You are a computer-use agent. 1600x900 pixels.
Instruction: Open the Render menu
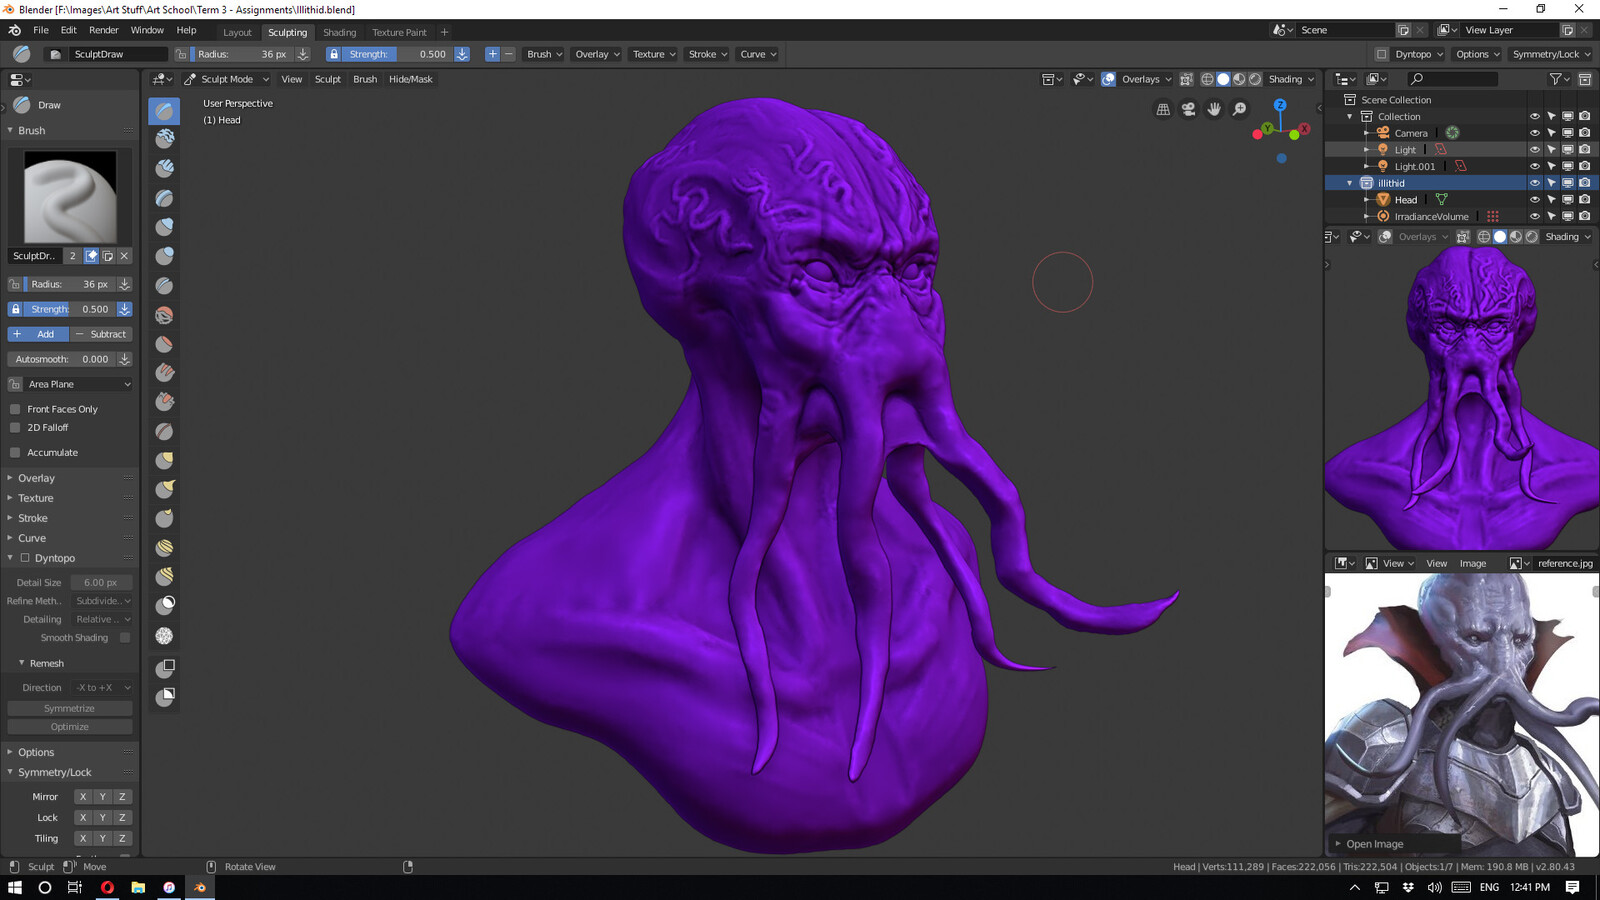103,30
